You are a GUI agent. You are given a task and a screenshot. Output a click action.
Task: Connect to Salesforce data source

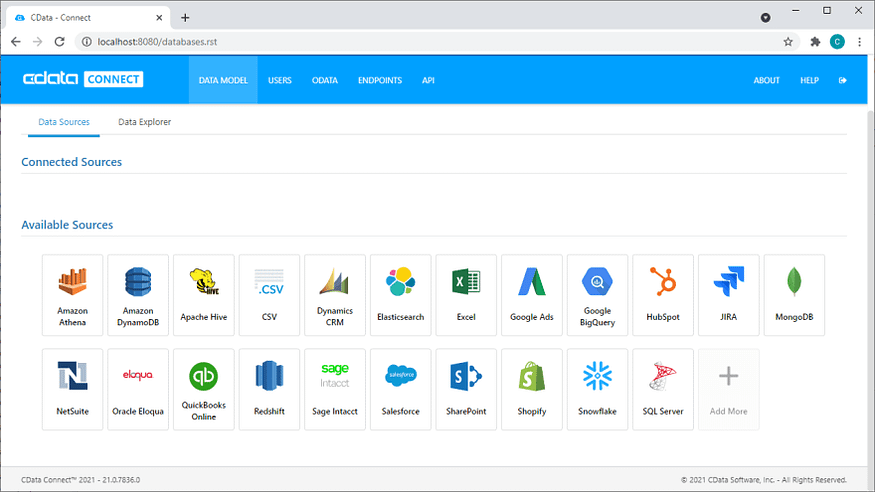coord(401,389)
